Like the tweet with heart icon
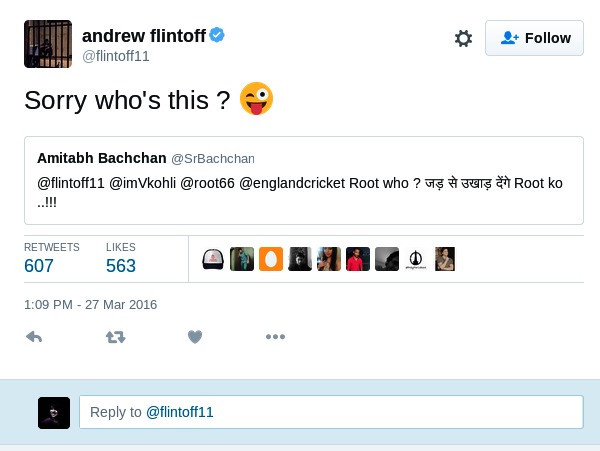 pyautogui.click(x=195, y=337)
